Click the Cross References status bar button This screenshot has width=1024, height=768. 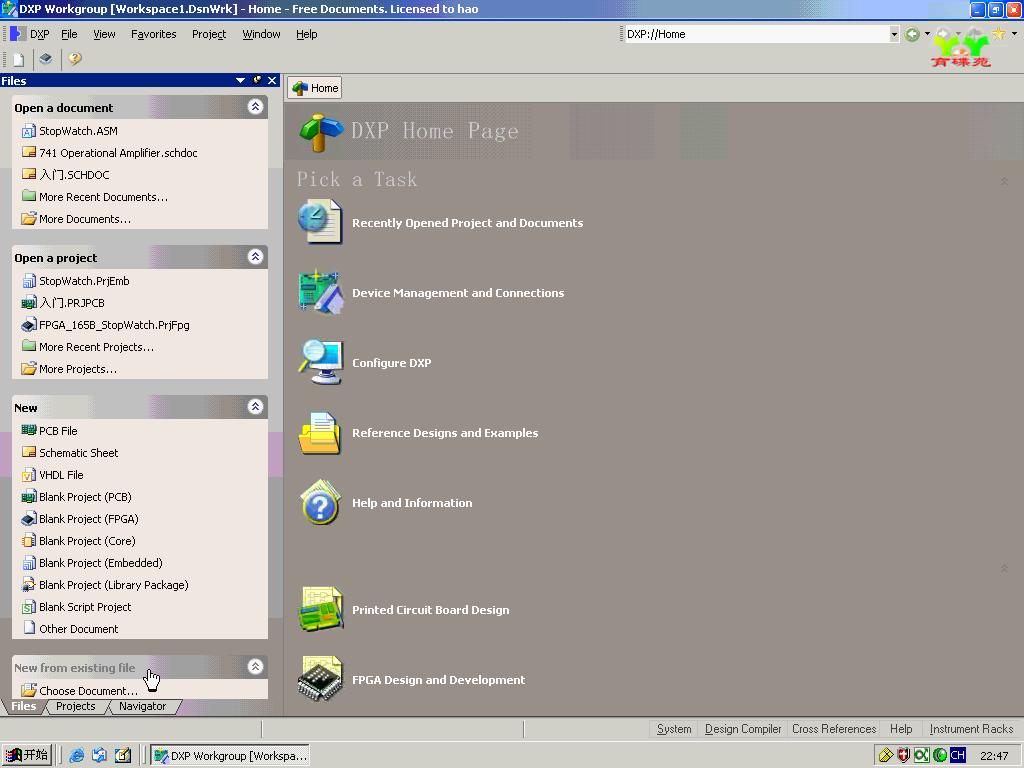click(834, 729)
